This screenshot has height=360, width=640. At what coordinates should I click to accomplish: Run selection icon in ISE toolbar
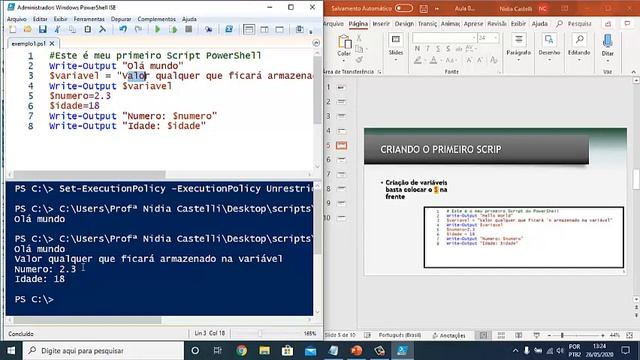pyautogui.click(x=173, y=29)
